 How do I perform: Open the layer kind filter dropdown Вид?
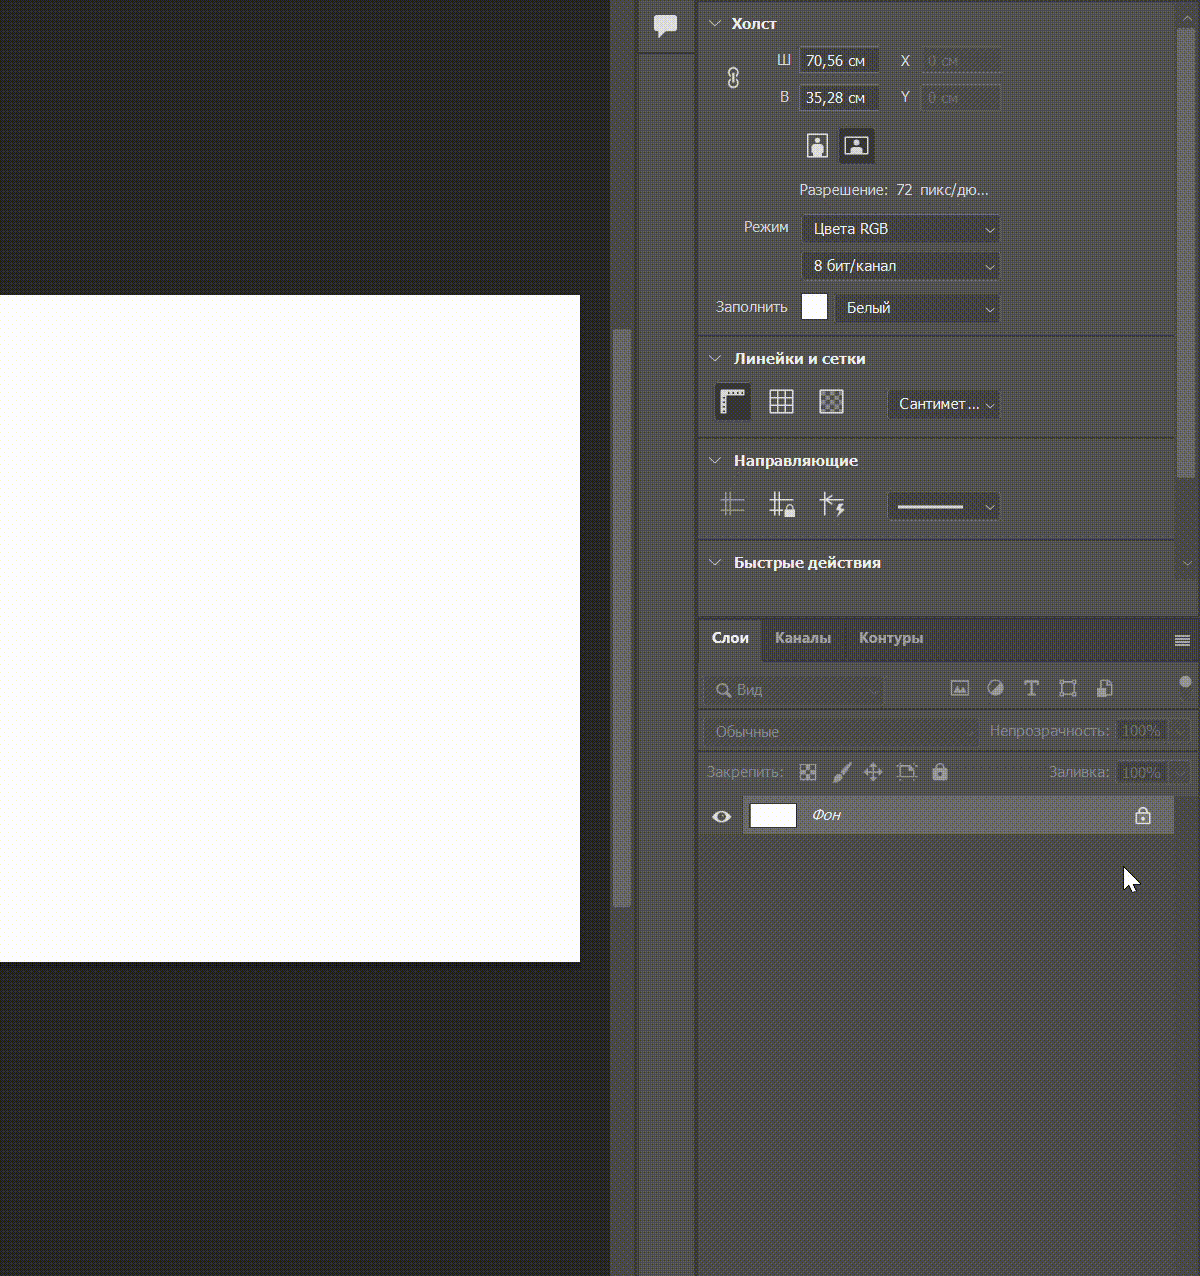(794, 690)
